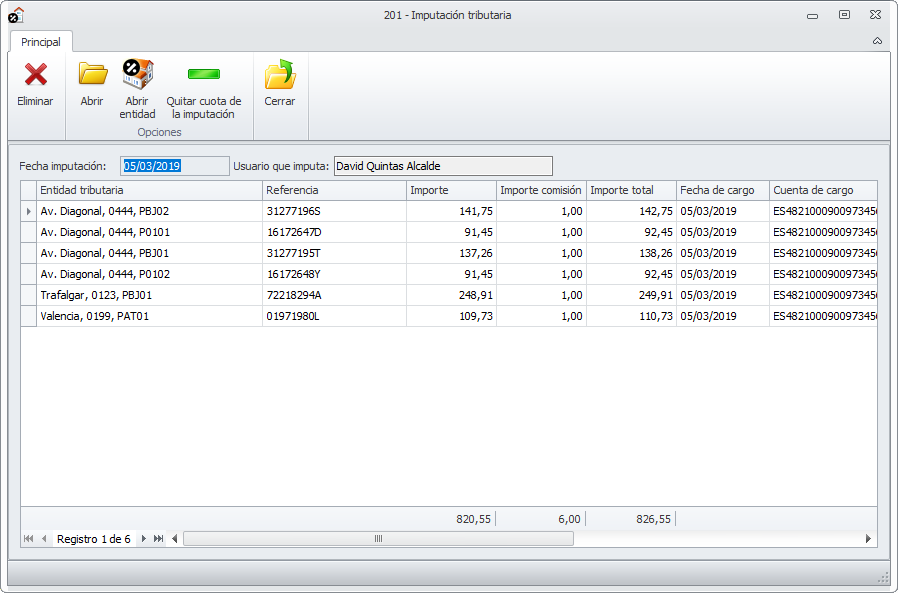Select the Valencia, 0199, PAT01 row
898x593 pixels.
point(149,316)
